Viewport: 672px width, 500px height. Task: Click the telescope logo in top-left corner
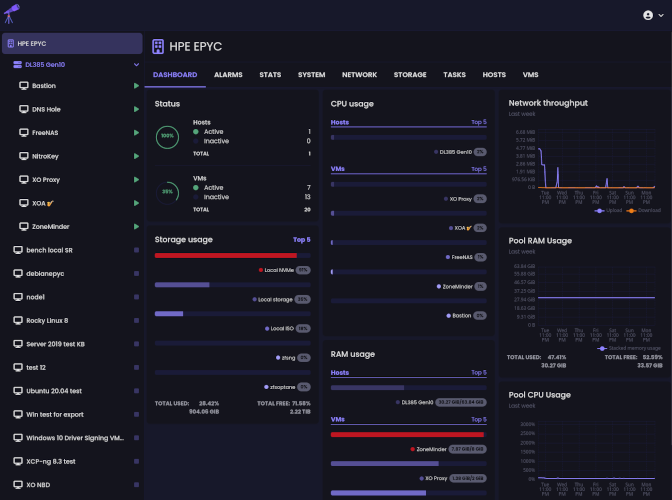[13, 14]
